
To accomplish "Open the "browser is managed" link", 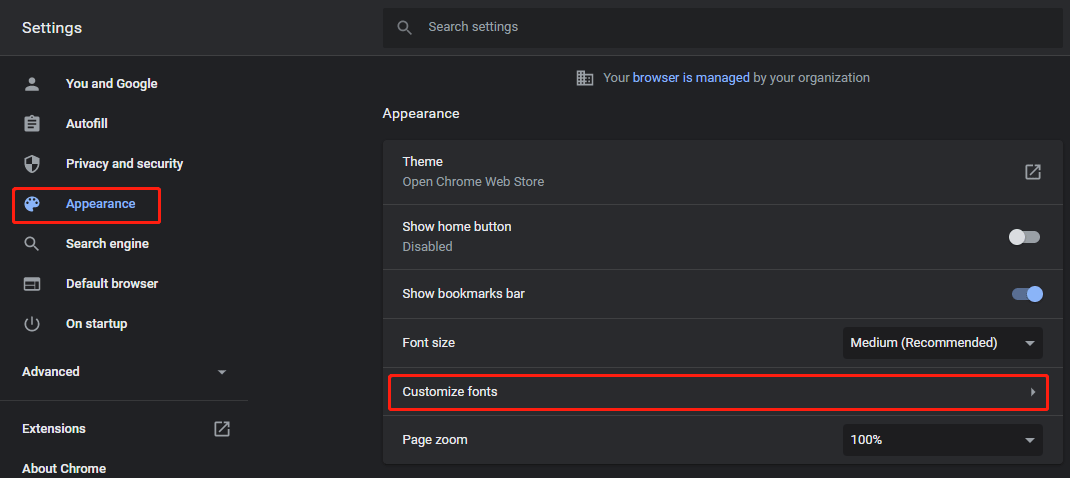I will click(x=691, y=78).
